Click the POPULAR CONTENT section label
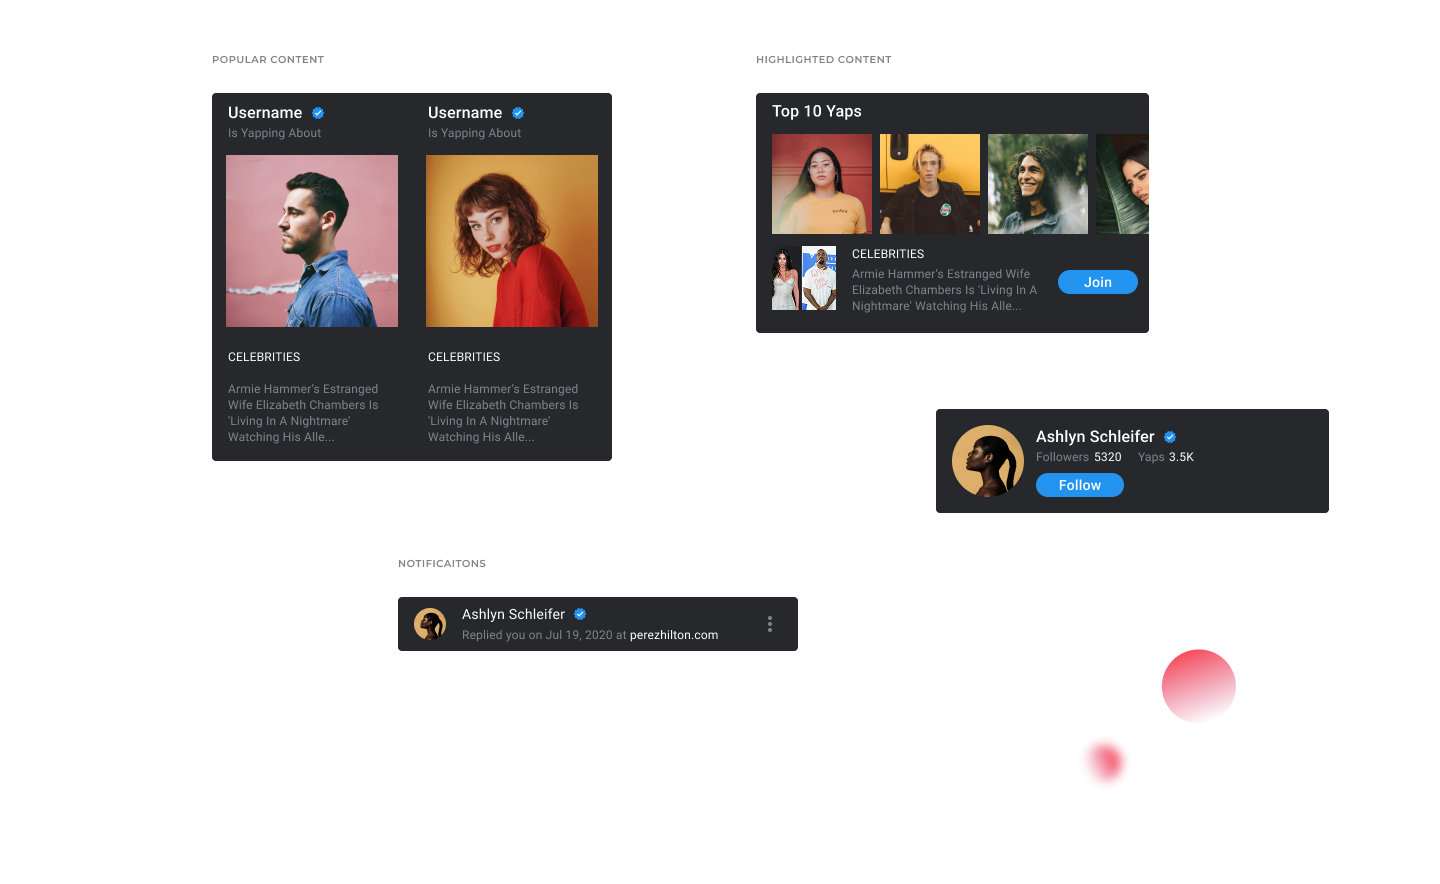This screenshot has width=1440, height=884. coord(268,60)
